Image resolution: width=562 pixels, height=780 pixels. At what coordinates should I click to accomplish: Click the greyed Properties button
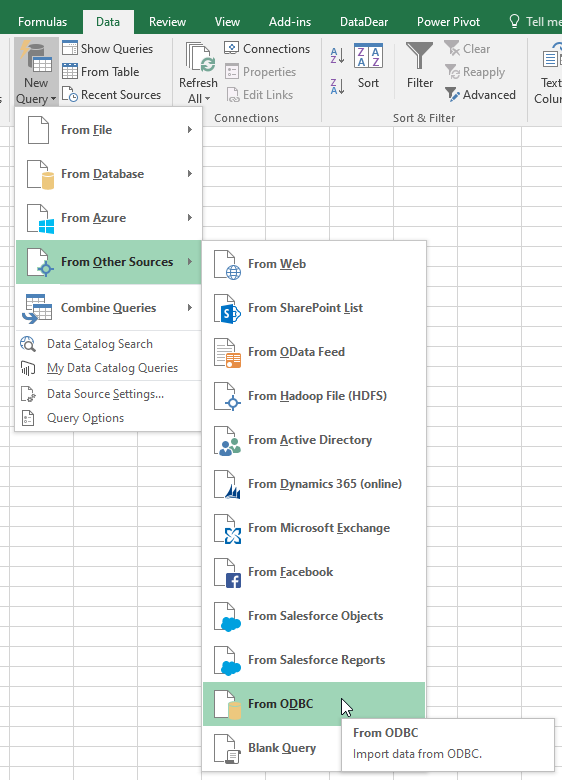(x=261, y=72)
